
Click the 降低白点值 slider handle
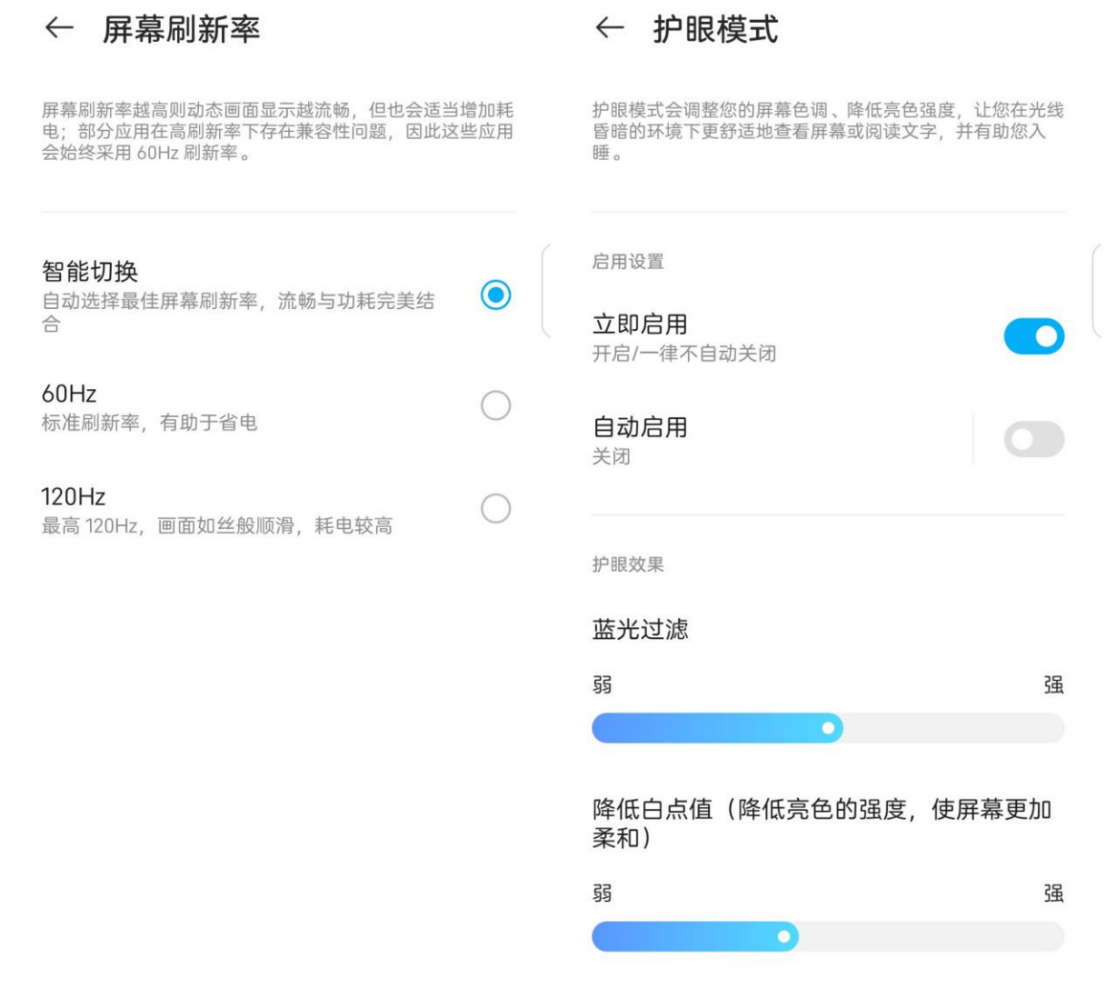784,937
